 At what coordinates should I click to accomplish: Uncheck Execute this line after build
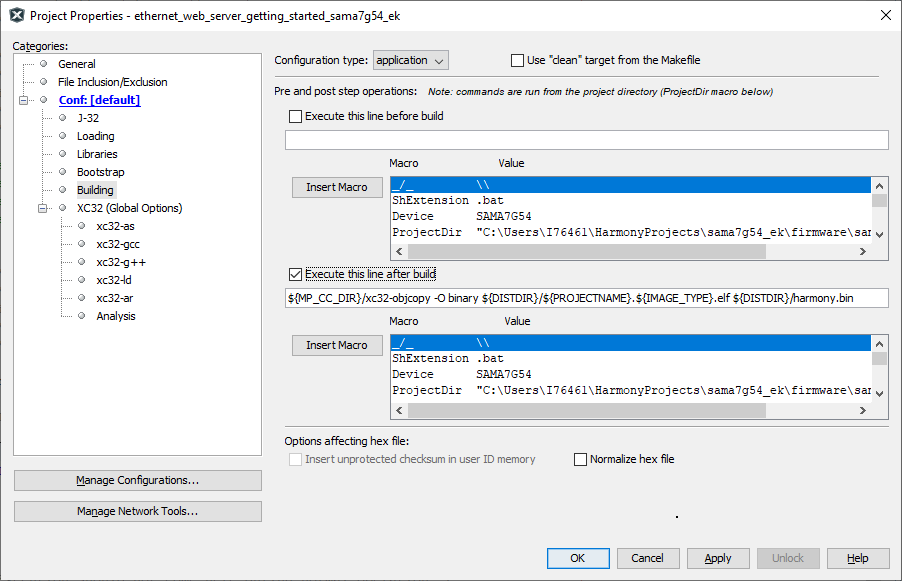click(295, 274)
